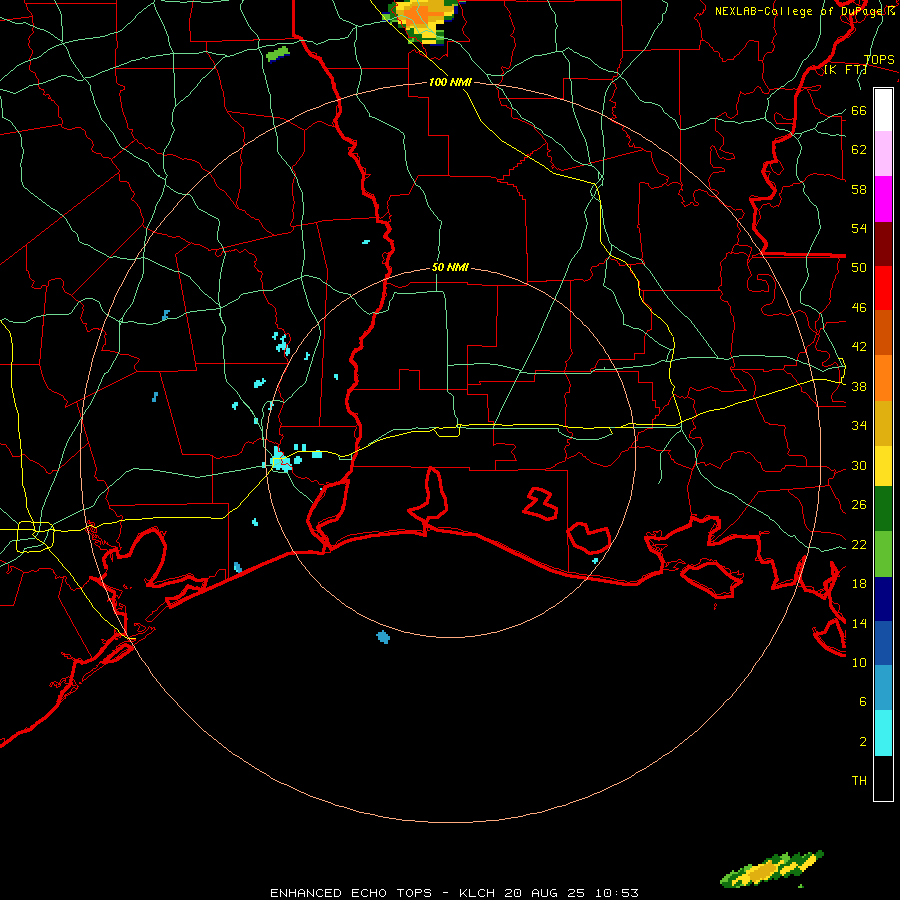Click the 38 value on the legend
900x900 pixels.
click(859, 386)
